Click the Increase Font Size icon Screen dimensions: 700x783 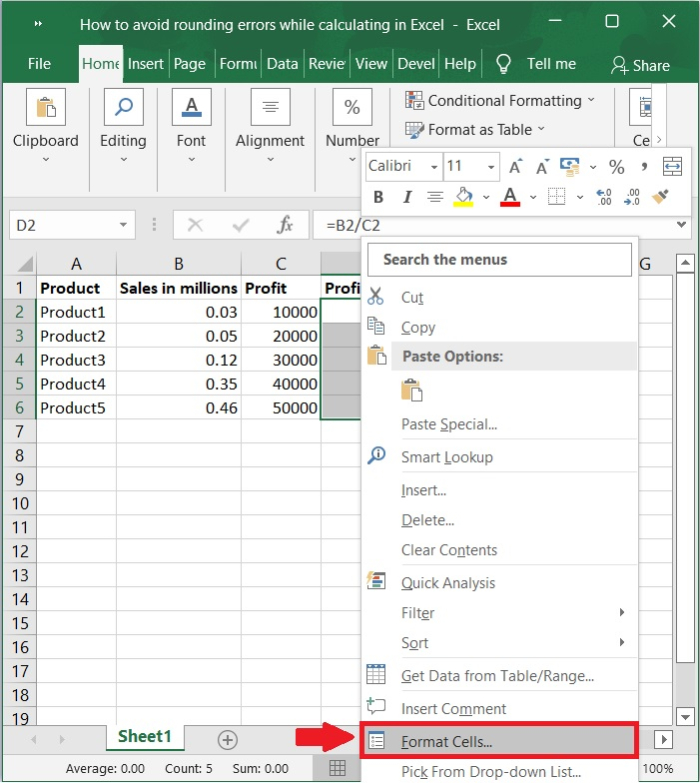click(x=515, y=166)
